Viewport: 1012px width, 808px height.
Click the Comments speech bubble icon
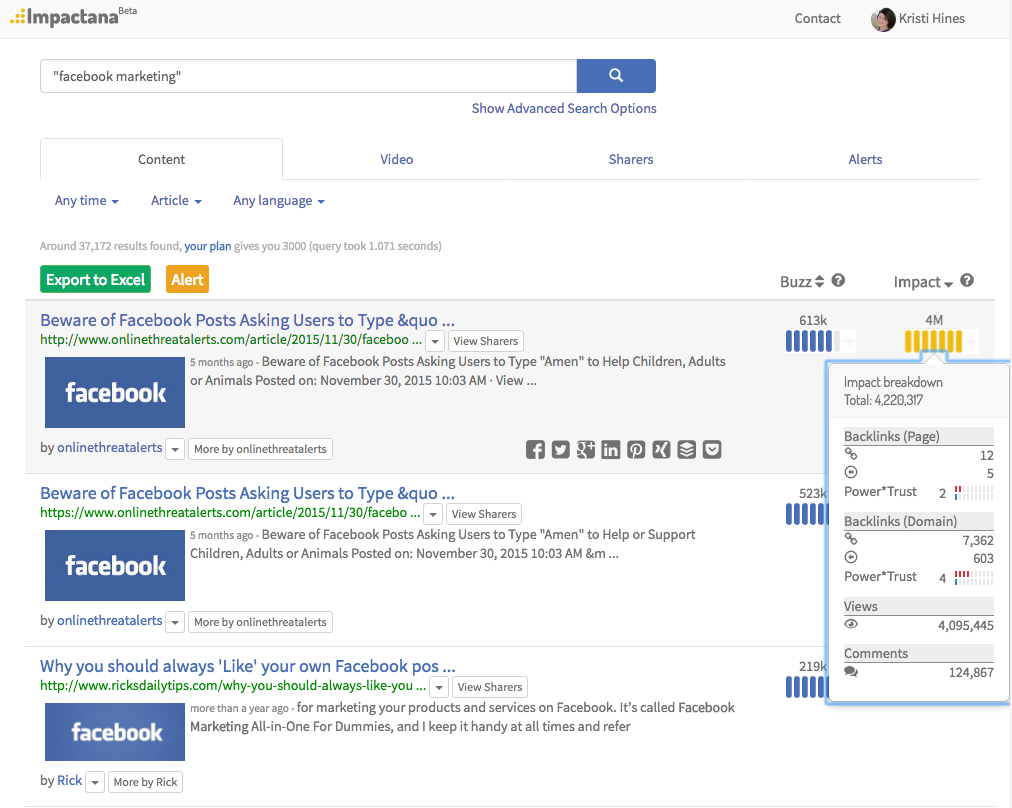[x=851, y=671]
